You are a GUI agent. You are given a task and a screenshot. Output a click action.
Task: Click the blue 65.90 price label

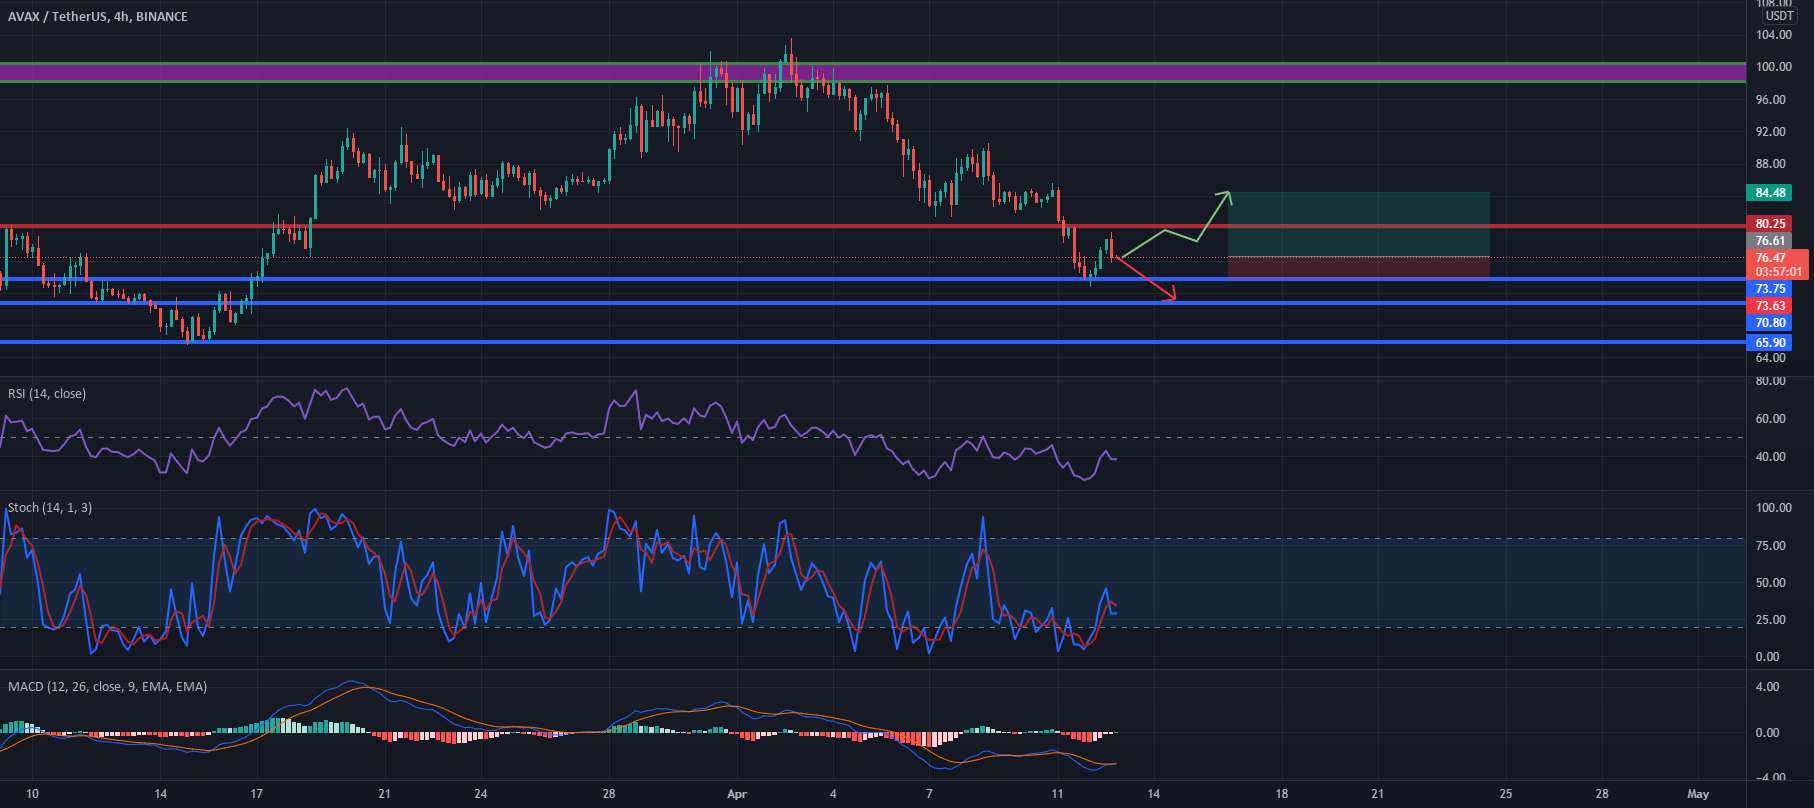[x=1770, y=343]
